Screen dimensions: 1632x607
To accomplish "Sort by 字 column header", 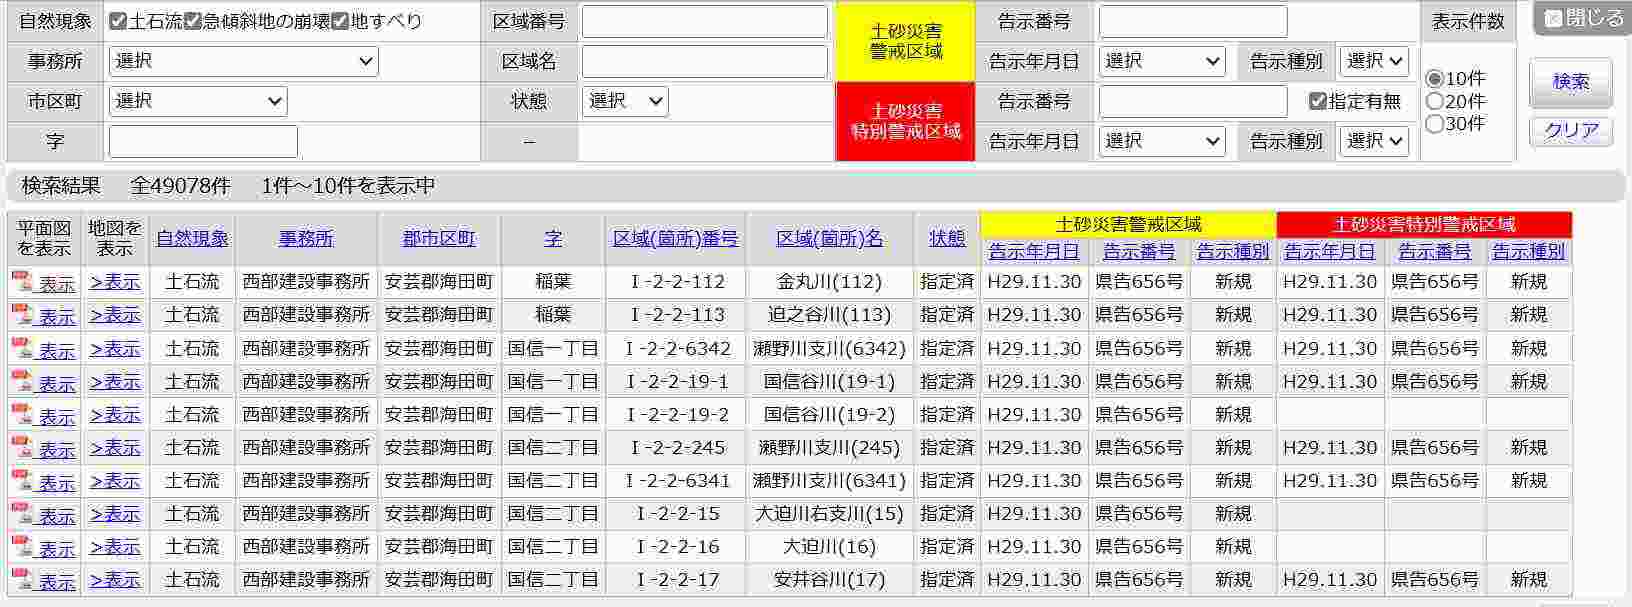I will [x=553, y=239].
